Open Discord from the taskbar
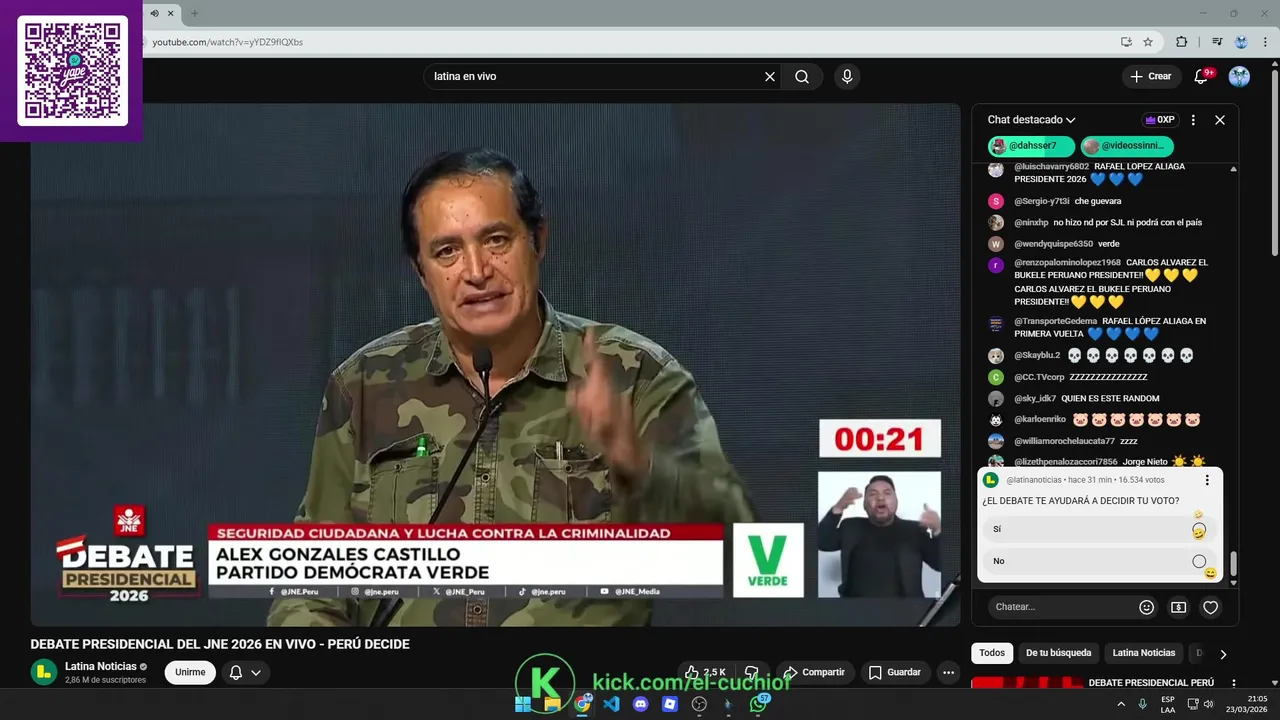Image resolution: width=1280 pixels, height=720 pixels. [x=641, y=704]
